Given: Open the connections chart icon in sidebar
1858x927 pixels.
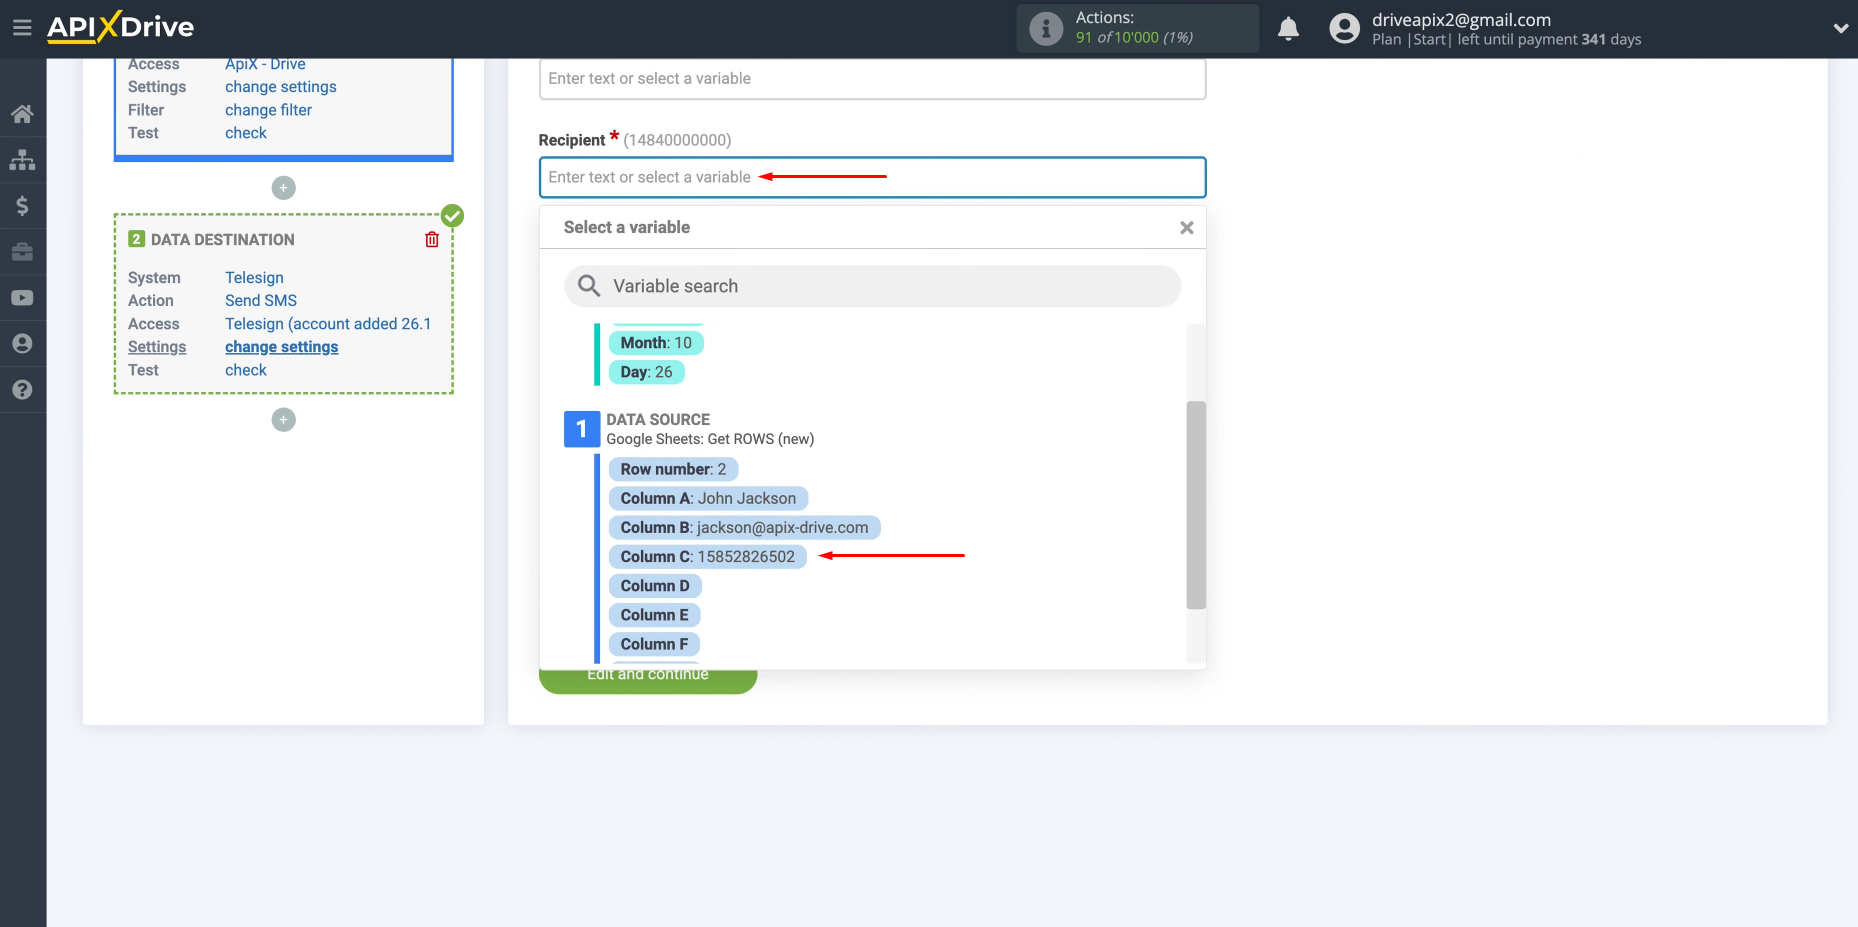Looking at the screenshot, I should coord(23,159).
